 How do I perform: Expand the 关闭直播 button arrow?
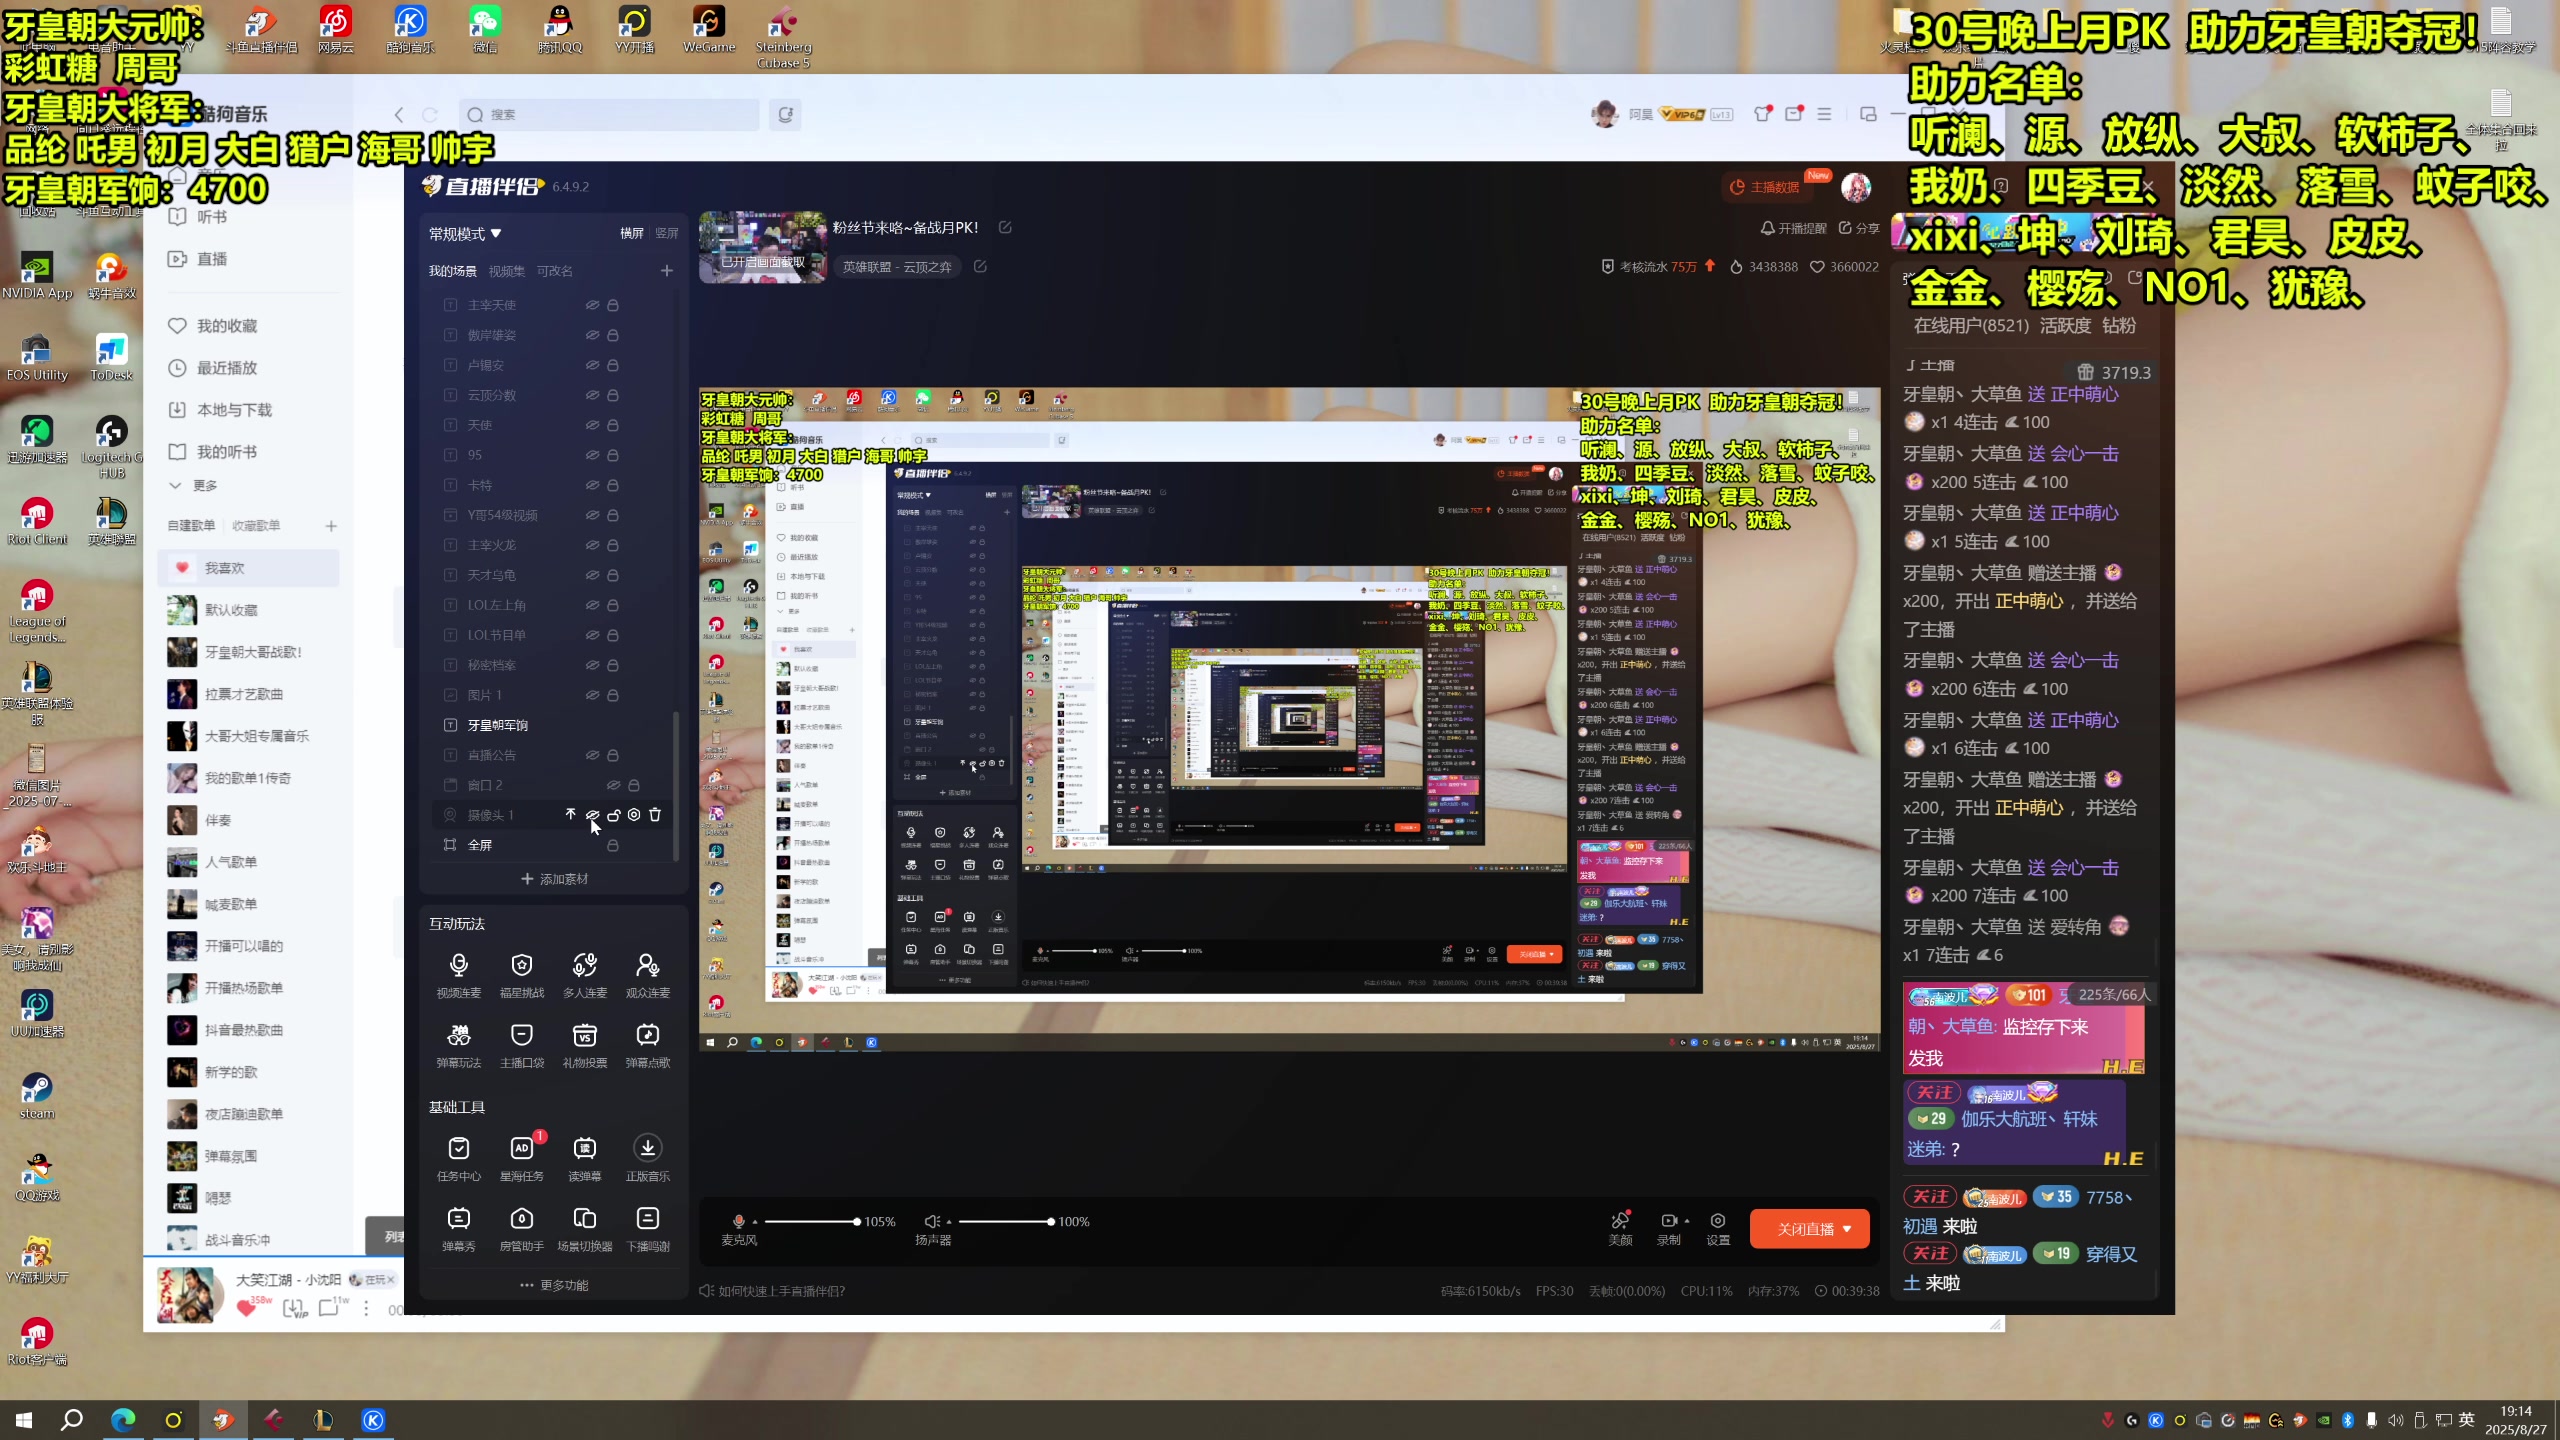(1847, 1229)
